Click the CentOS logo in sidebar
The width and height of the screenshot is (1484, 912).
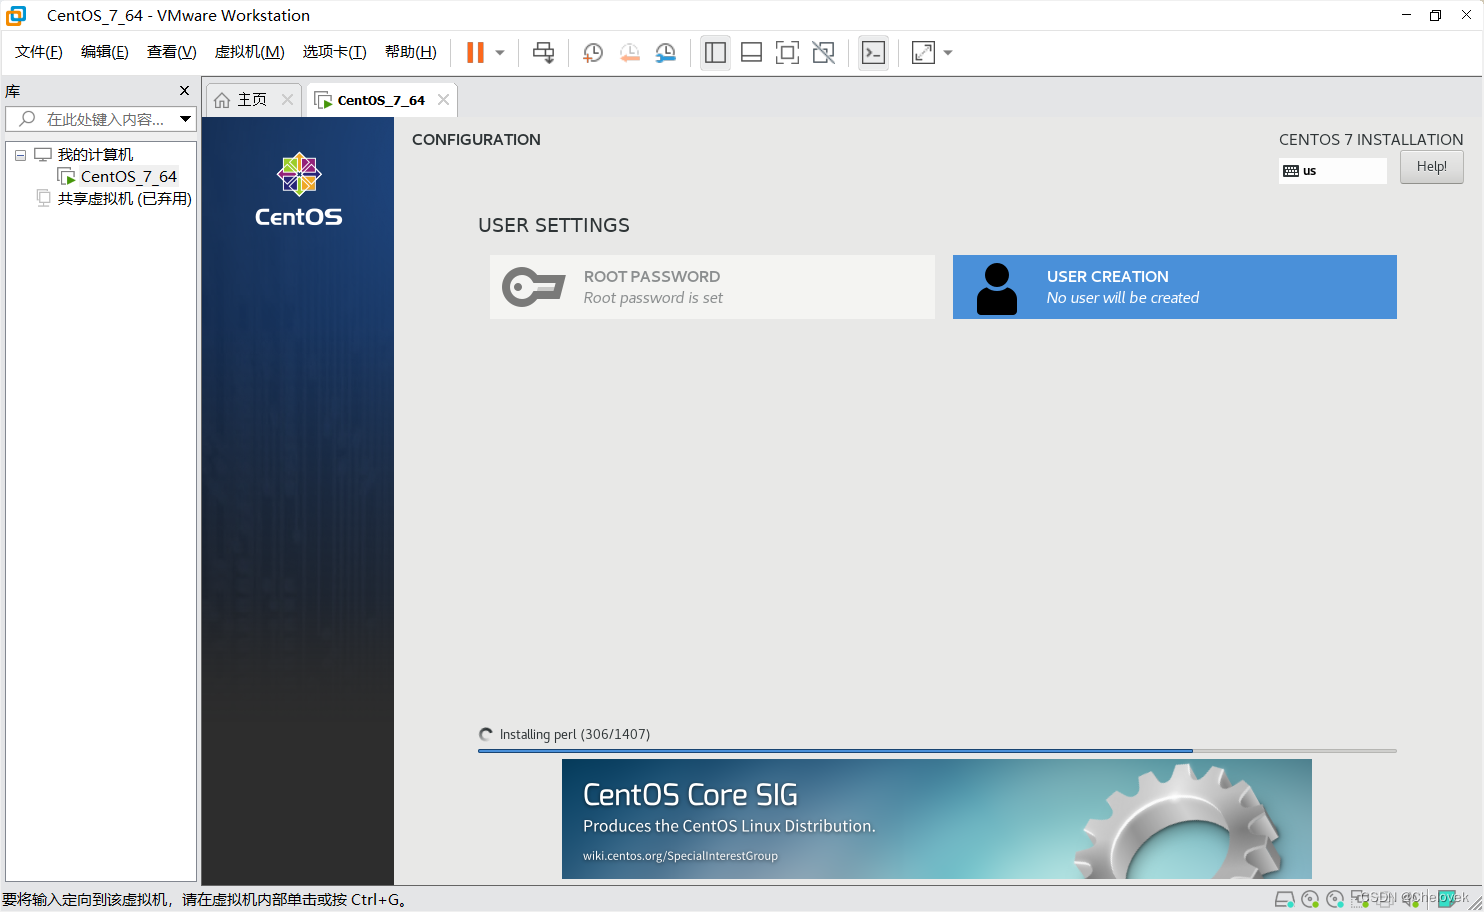pos(298,190)
